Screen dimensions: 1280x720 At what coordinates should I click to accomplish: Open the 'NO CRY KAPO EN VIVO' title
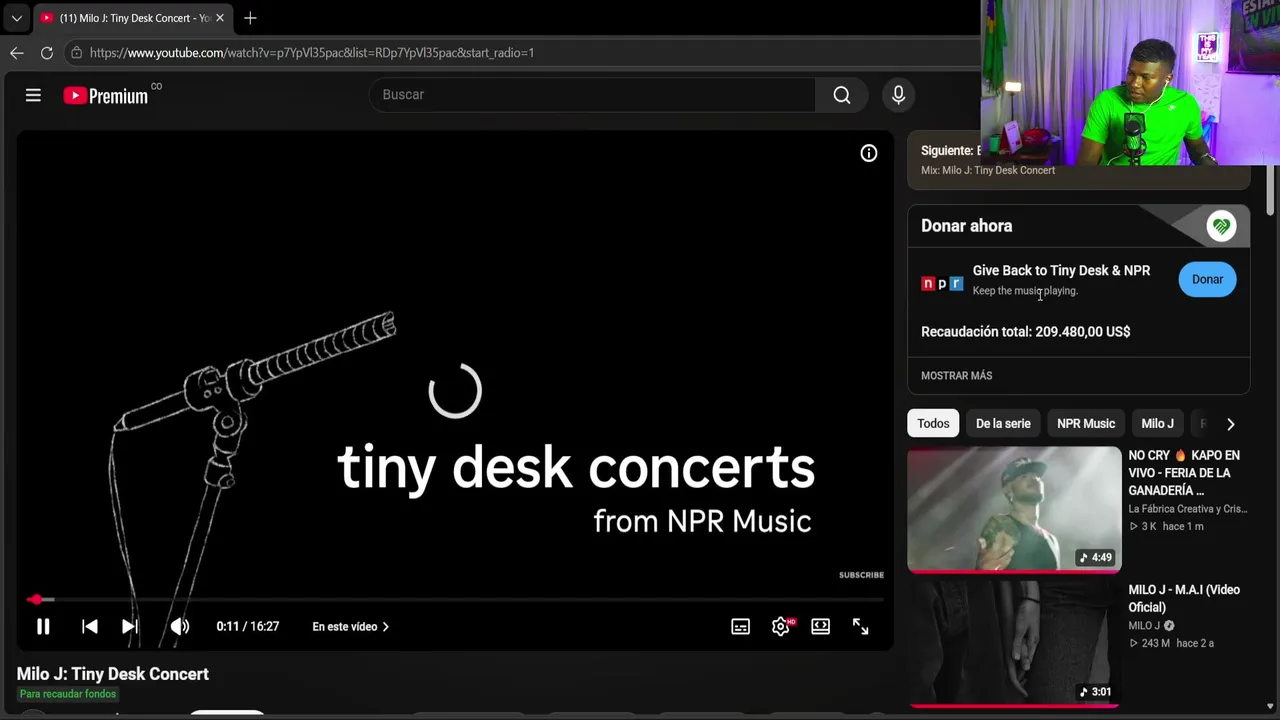tap(1184, 473)
